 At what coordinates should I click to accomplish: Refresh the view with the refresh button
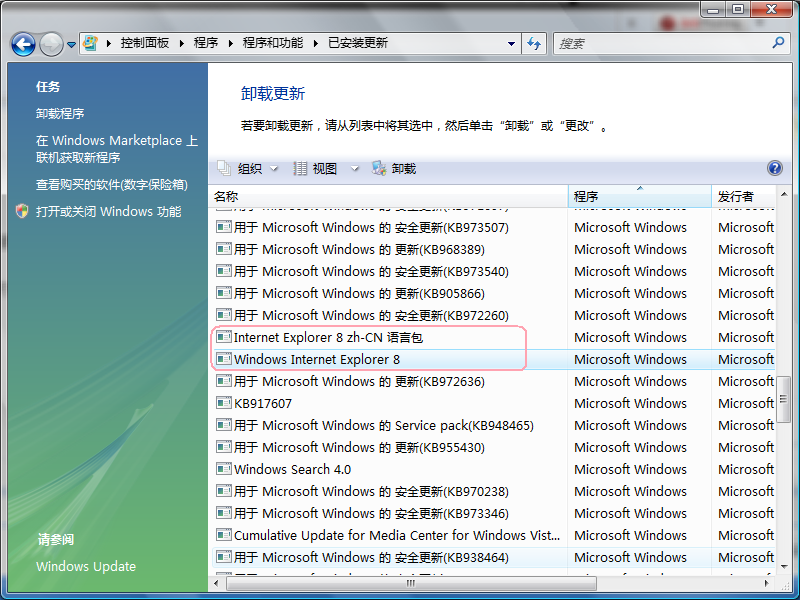click(534, 44)
